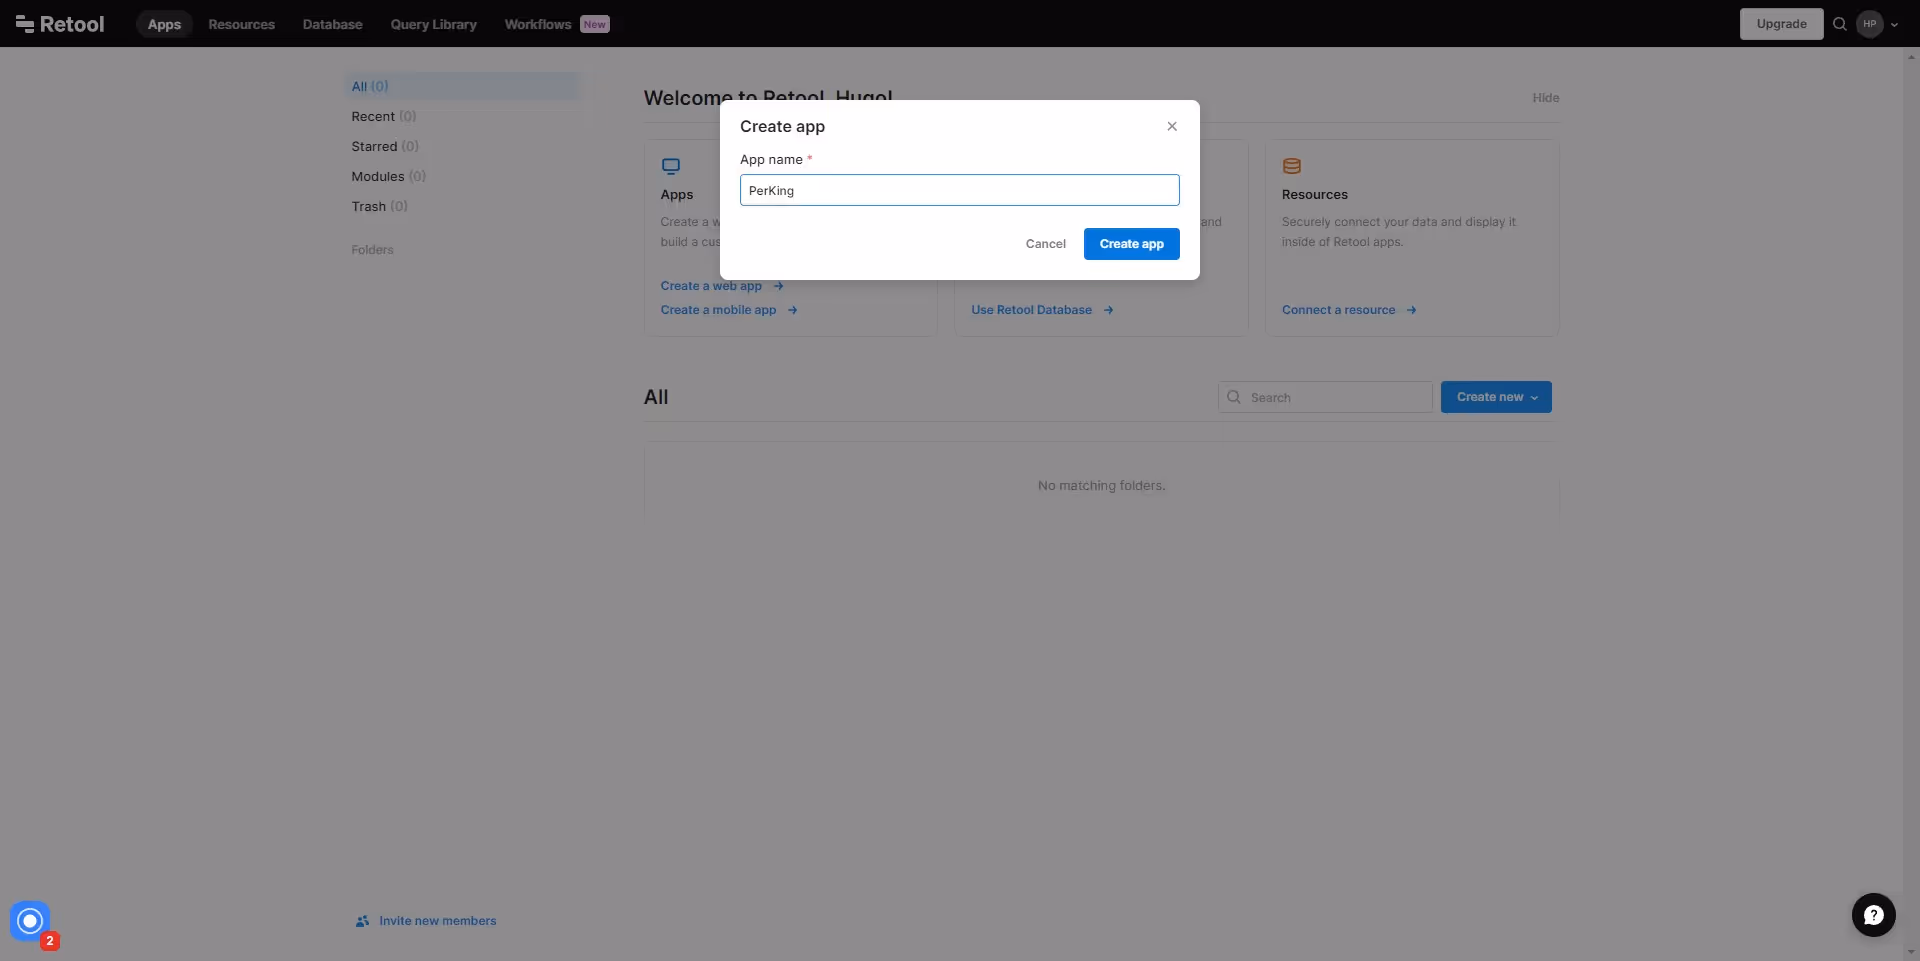Click Connect a resource link
The height and width of the screenshot is (961, 1920).
pos(1338,310)
